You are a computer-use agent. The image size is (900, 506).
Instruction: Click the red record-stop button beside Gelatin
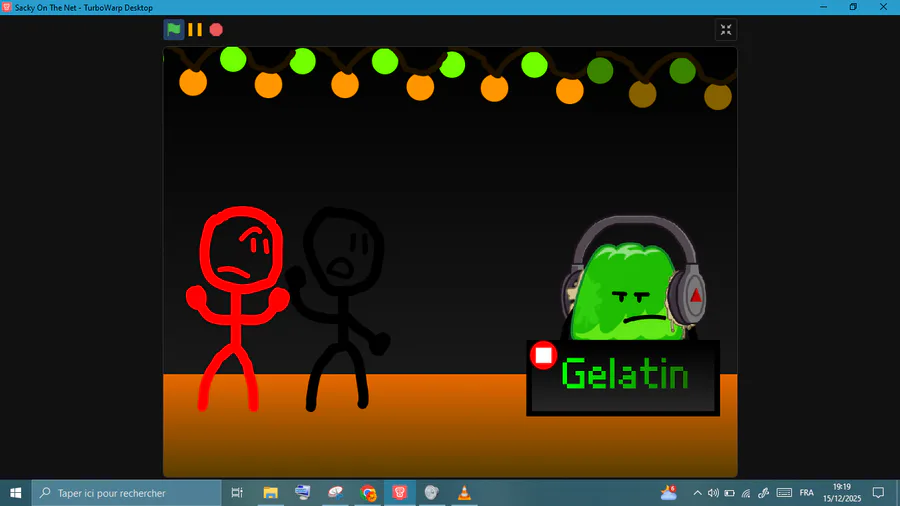tap(544, 356)
